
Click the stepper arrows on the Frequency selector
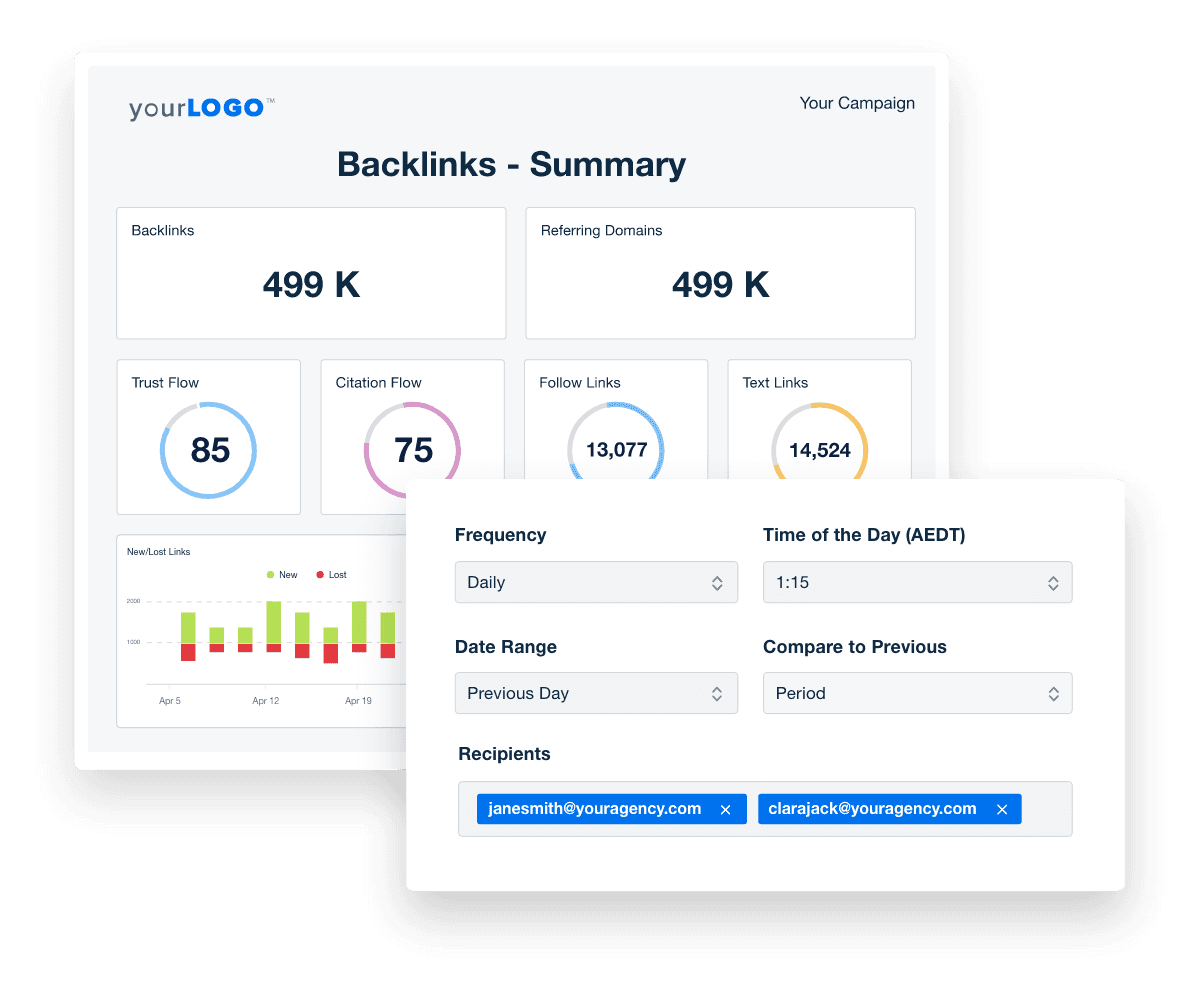click(x=718, y=582)
